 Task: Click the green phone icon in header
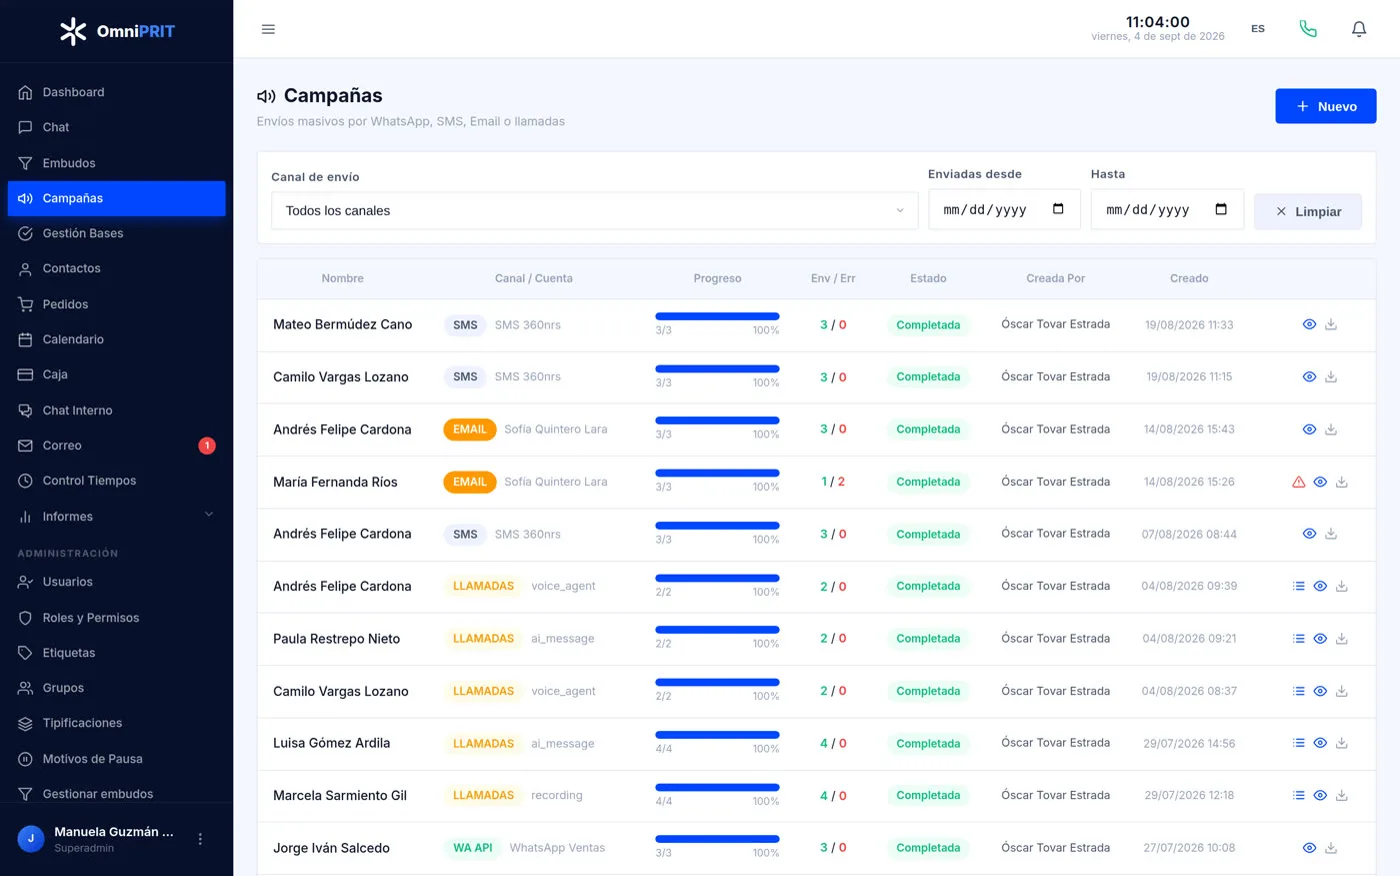pyautogui.click(x=1308, y=29)
